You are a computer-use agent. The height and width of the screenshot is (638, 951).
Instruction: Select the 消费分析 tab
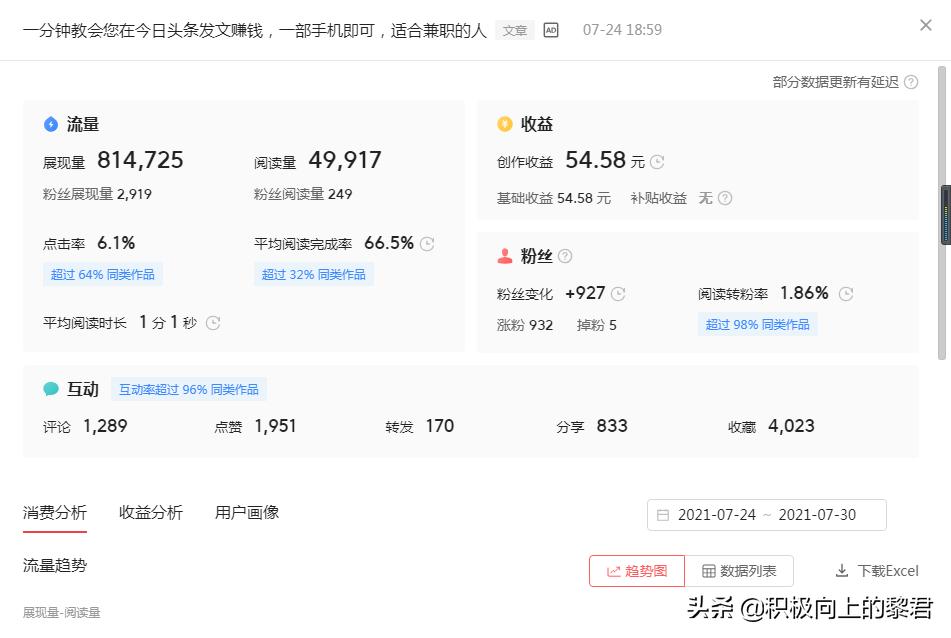(54, 512)
